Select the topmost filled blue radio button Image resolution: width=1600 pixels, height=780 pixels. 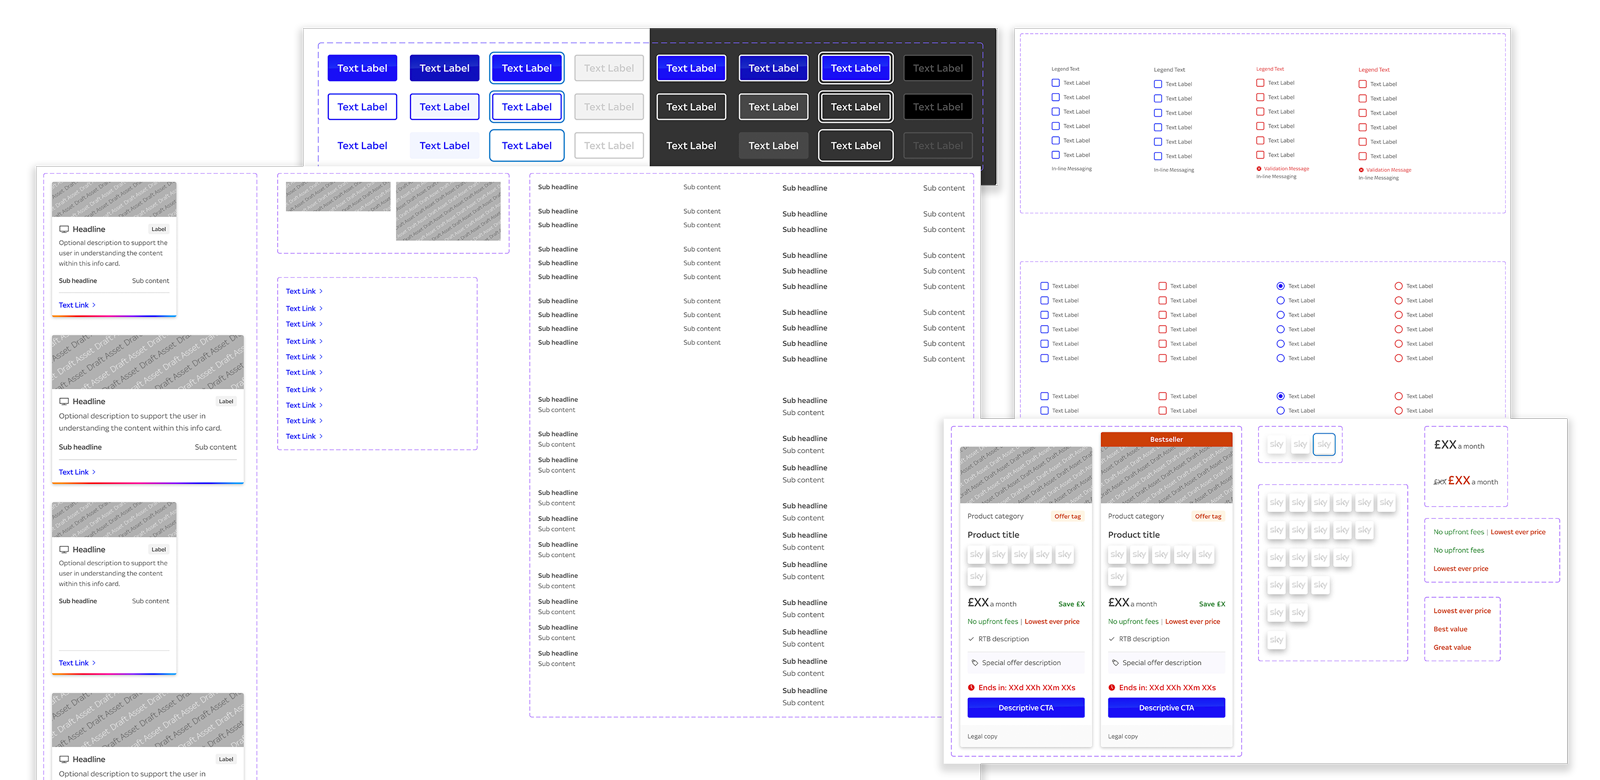pyautogui.click(x=1280, y=286)
